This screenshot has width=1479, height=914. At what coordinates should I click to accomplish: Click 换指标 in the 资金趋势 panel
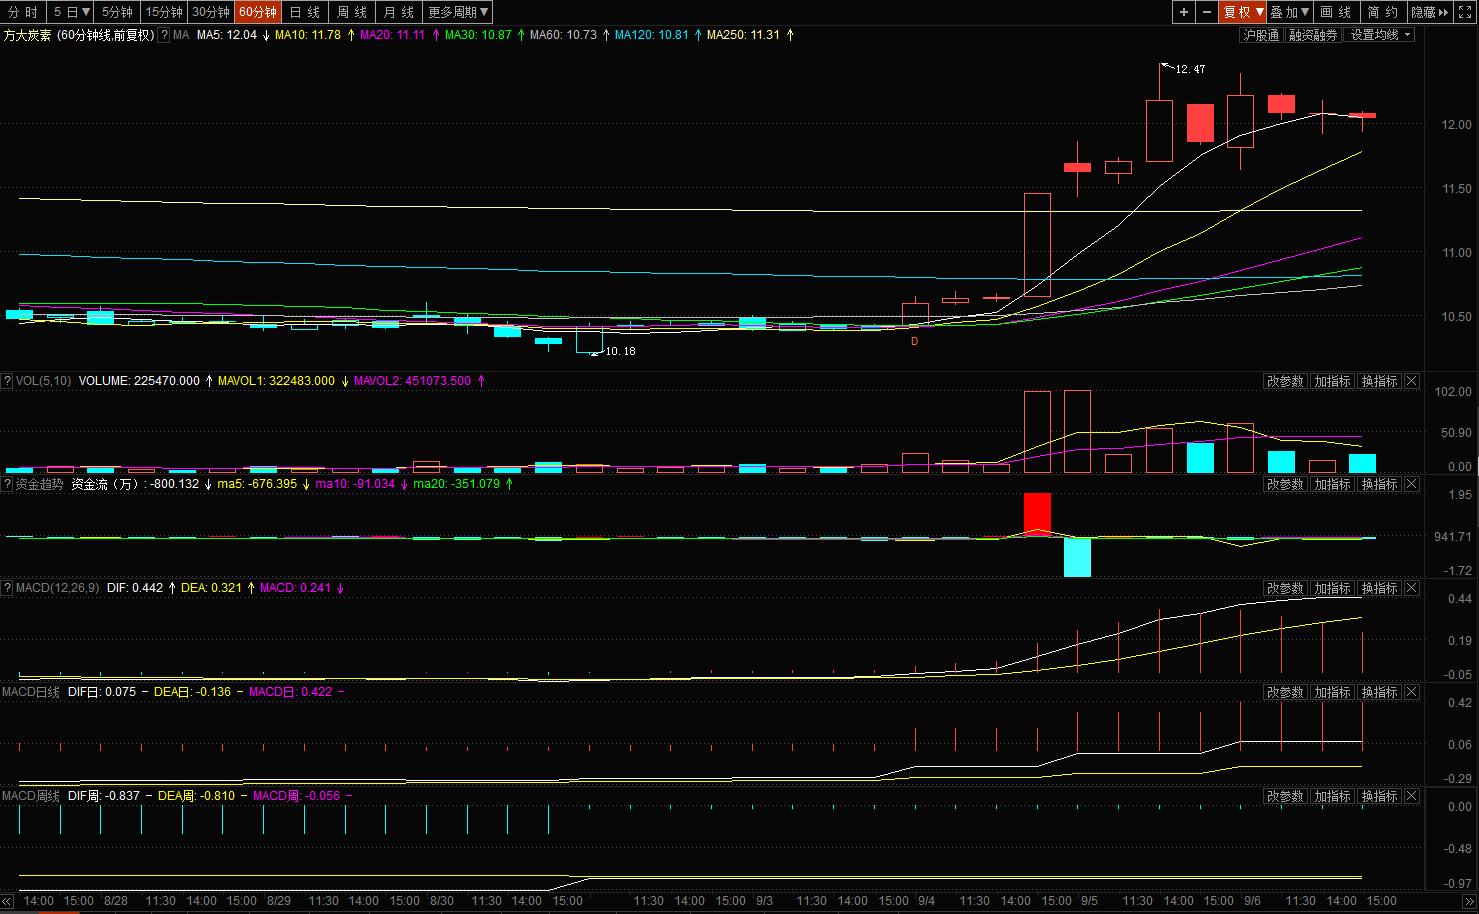click(x=1379, y=484)
